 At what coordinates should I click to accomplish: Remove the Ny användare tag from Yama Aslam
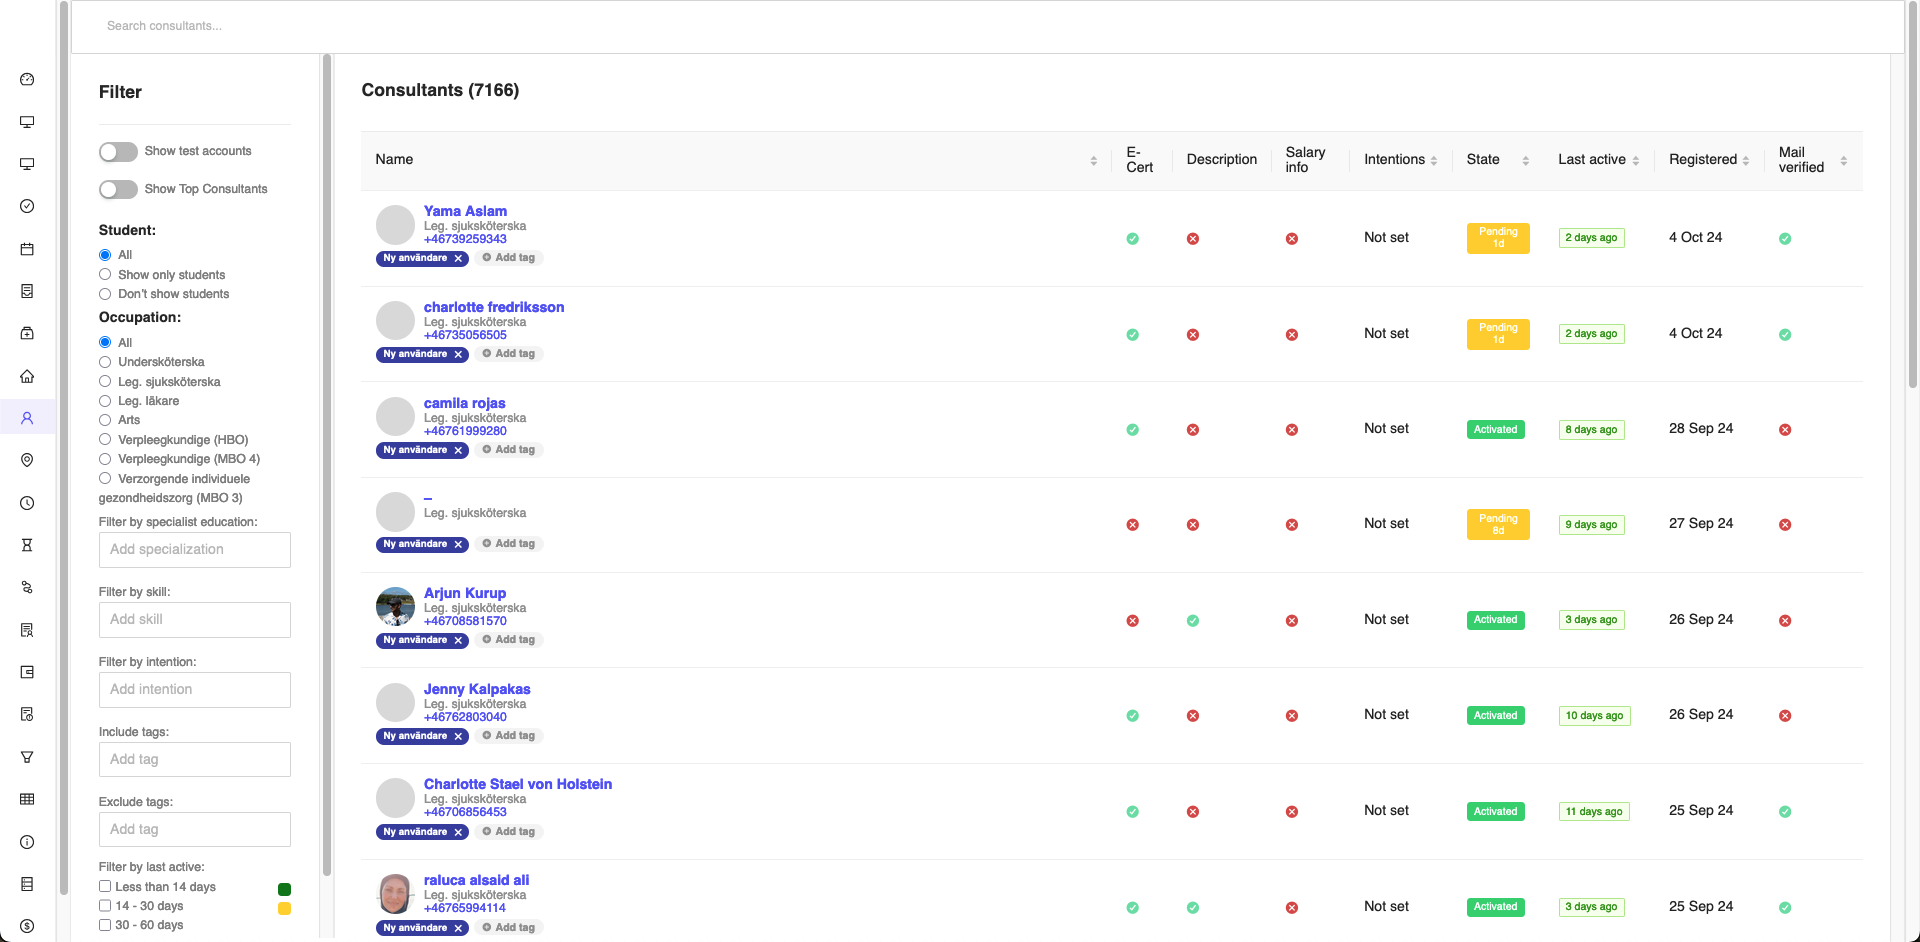[x=459, y=258]
